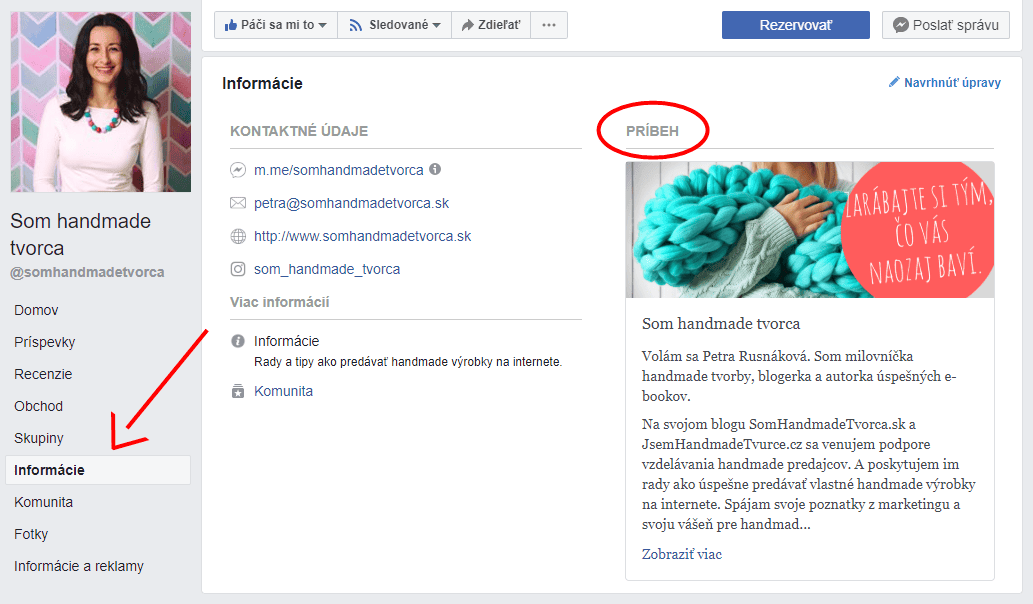The height and width of the screenshot is (604, 1033).
Task: Click the KONTAKTNÉ ÚDAJE heading
Action: tap(299, 131)
